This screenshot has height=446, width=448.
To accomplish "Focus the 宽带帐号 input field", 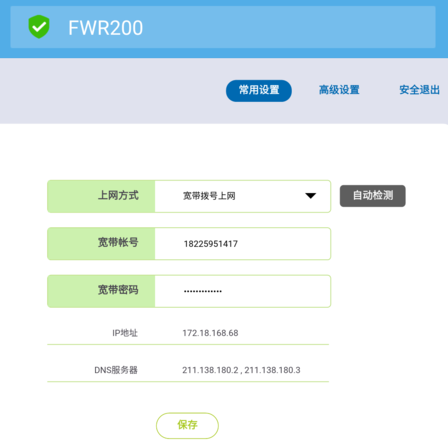I will (243, 244).
